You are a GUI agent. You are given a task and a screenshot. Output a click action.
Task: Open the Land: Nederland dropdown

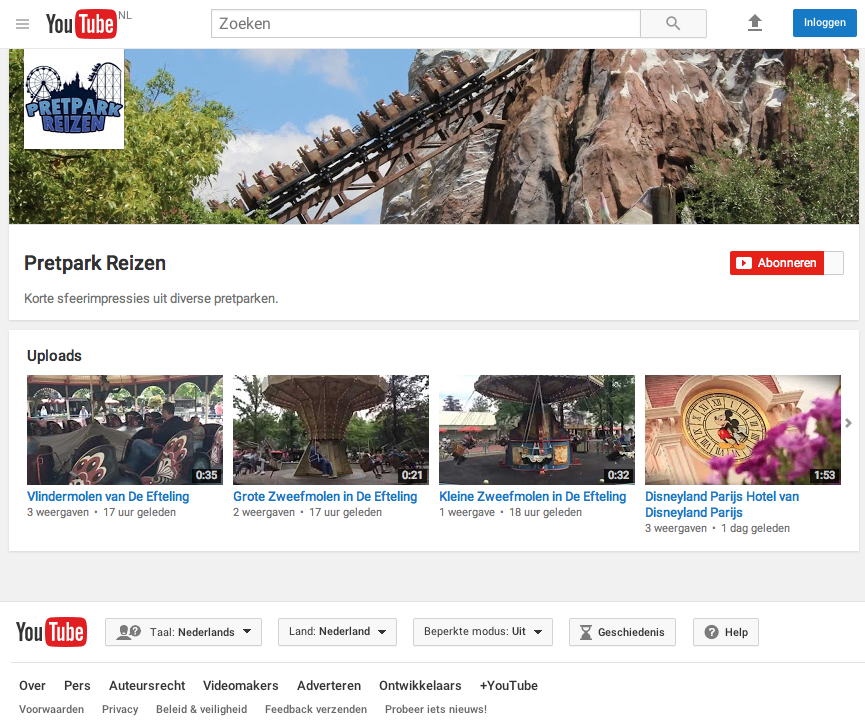(x=337, y=632)
